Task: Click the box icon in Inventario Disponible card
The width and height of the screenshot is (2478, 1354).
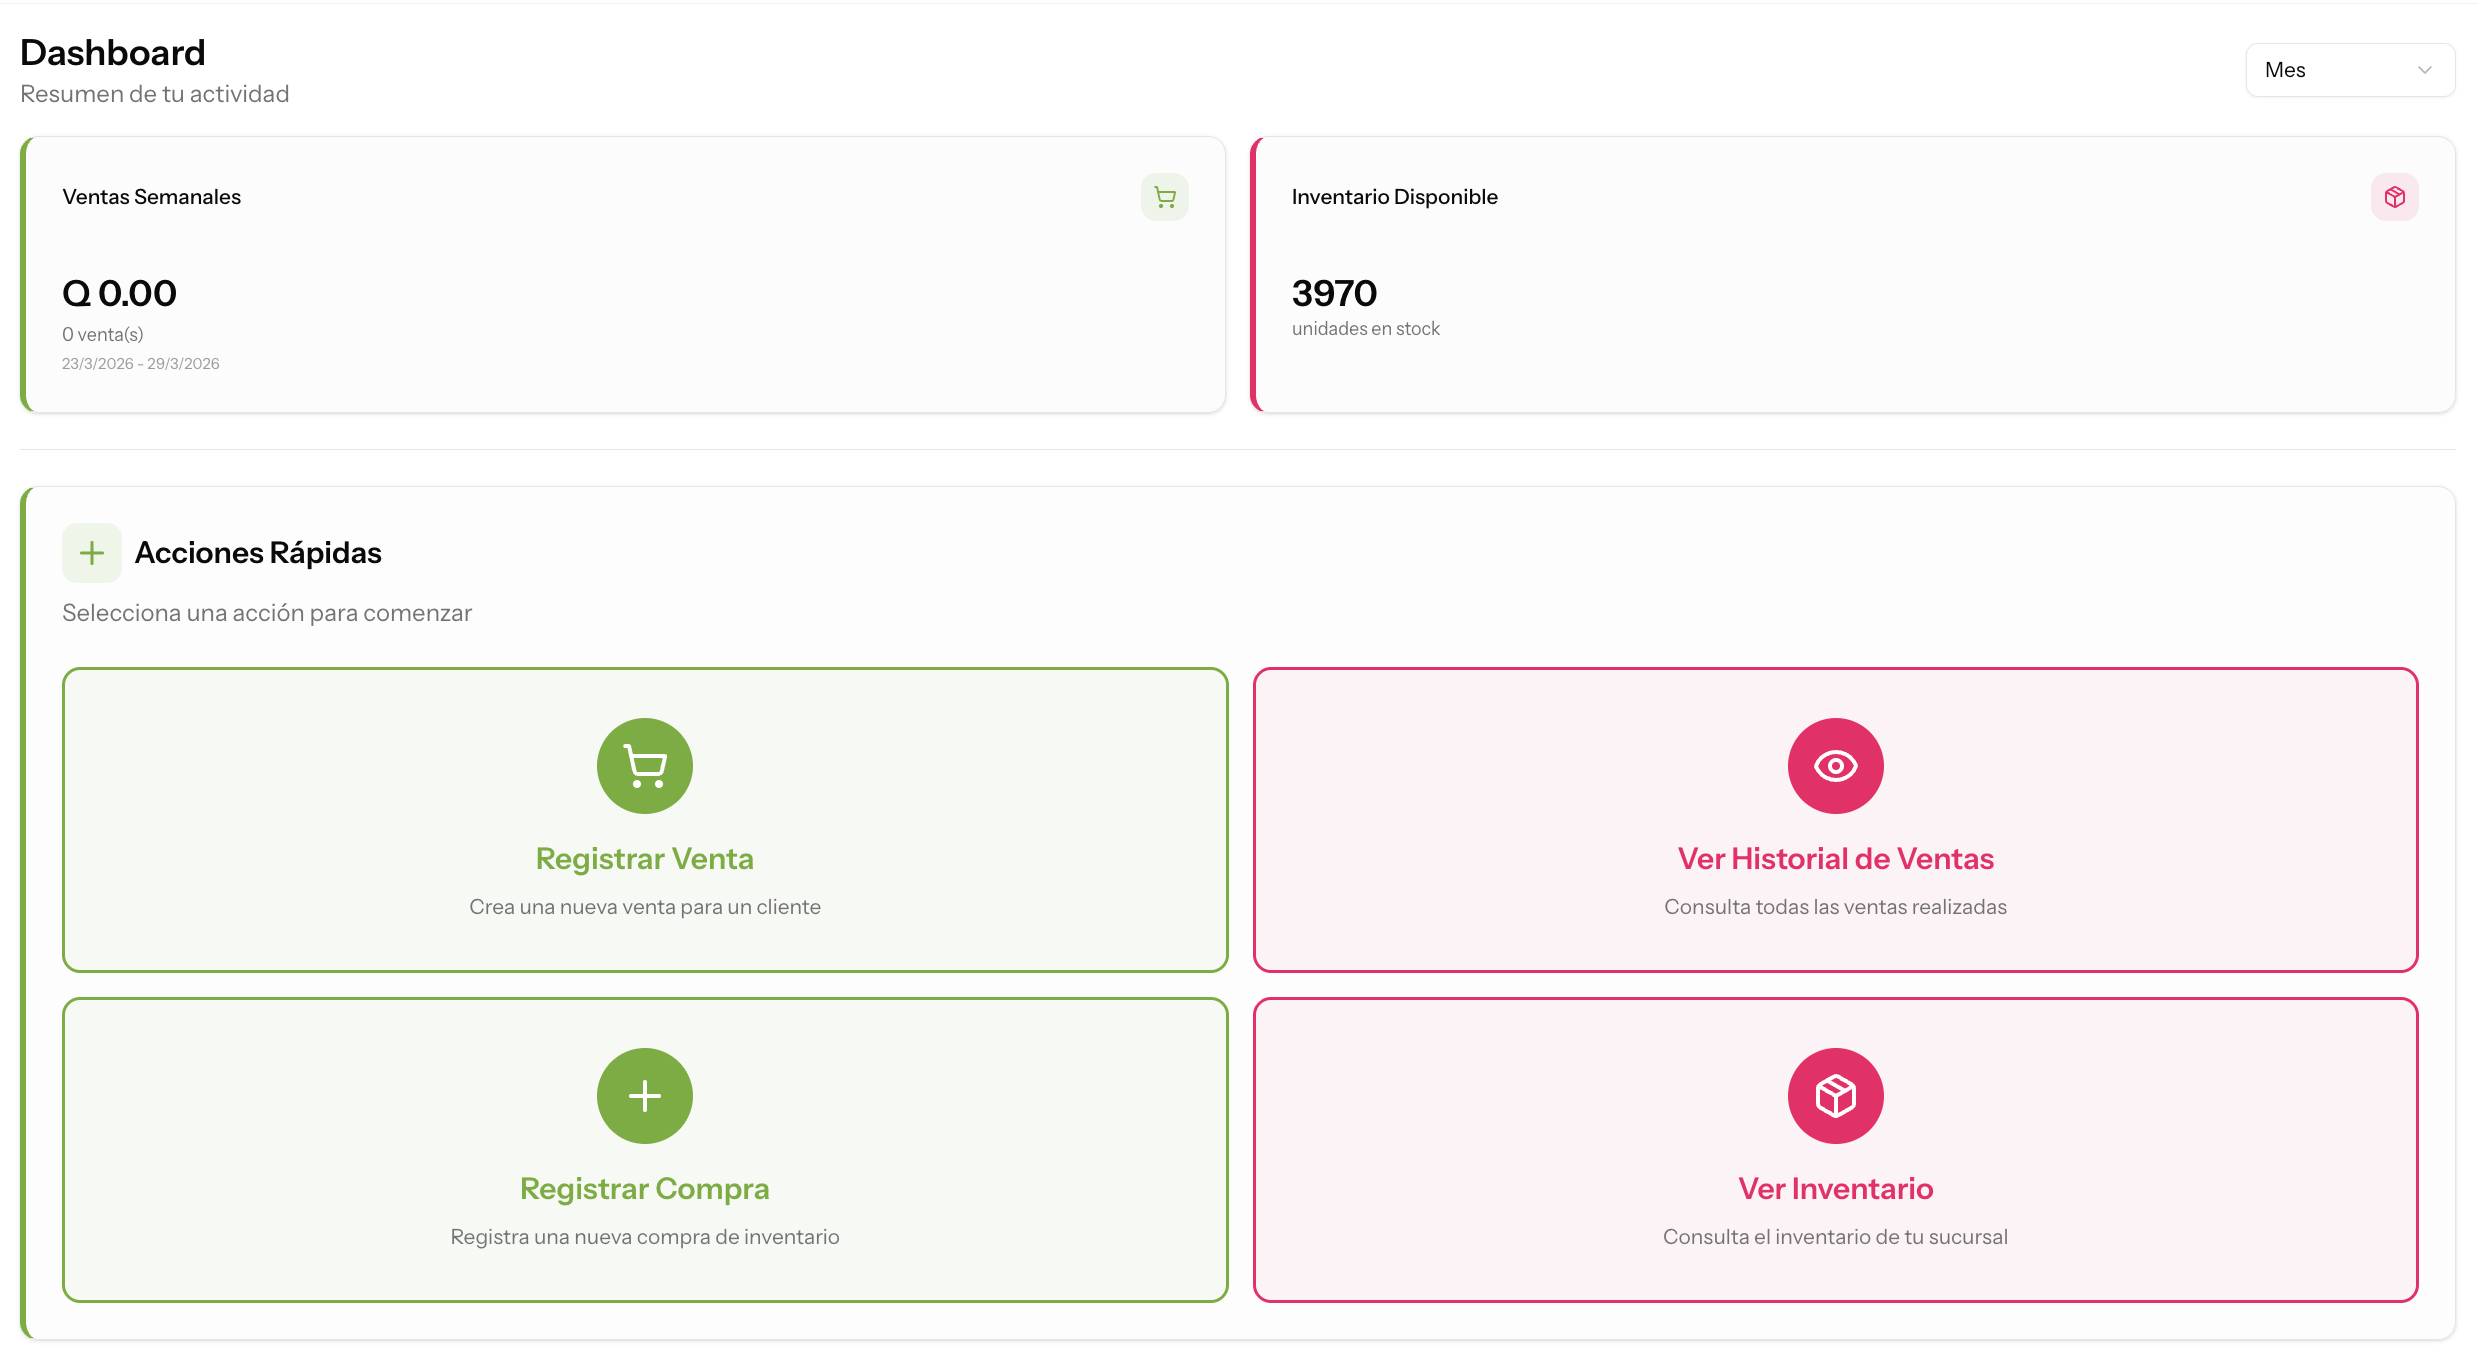Action: click(x=2394, y=197)
